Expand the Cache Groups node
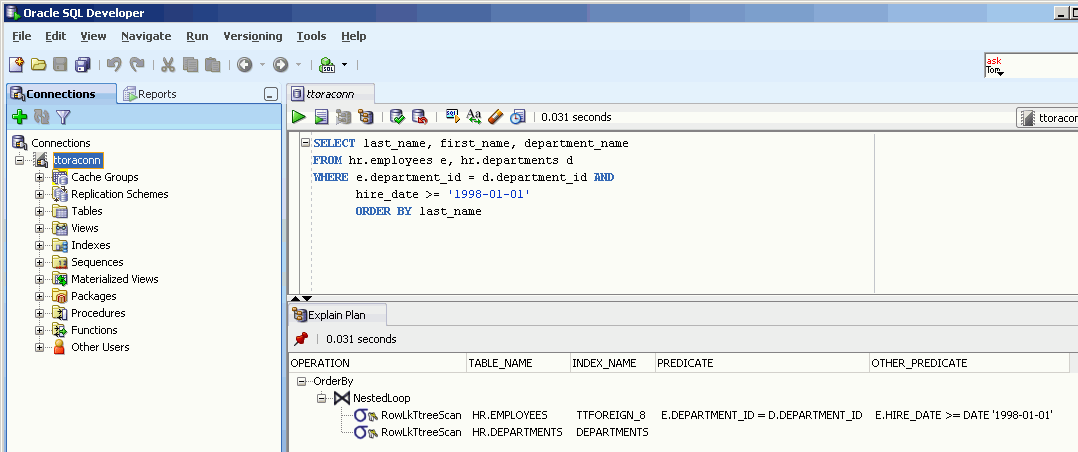Image resolution: width=1078 pixels, height=452 pixels. 39,177
